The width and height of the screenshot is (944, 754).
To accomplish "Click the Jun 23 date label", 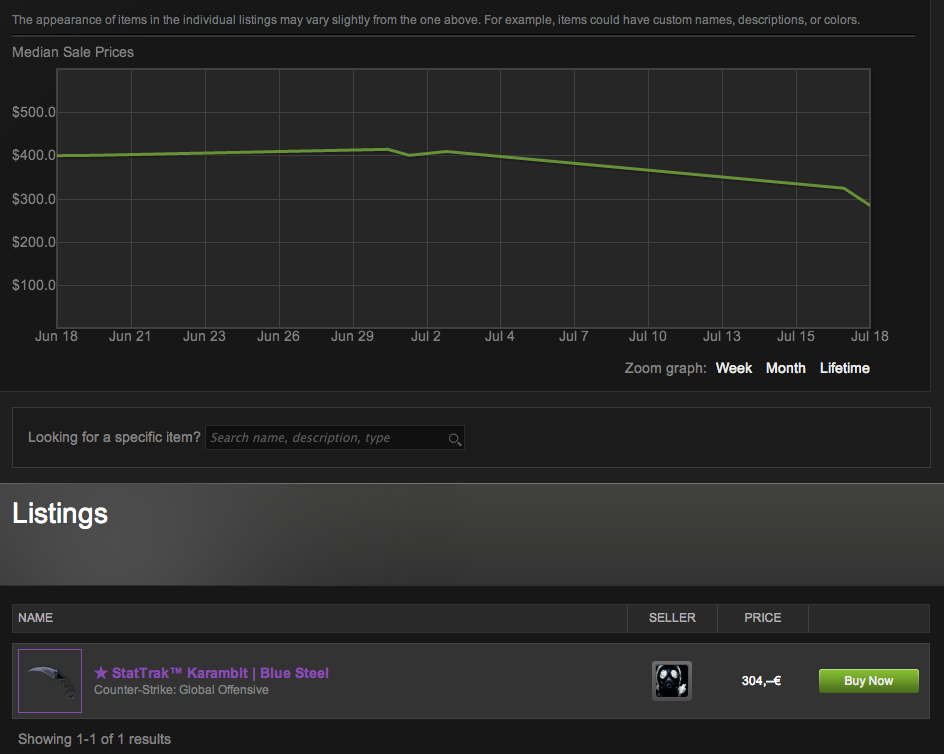I will click(x=204, y=336).
